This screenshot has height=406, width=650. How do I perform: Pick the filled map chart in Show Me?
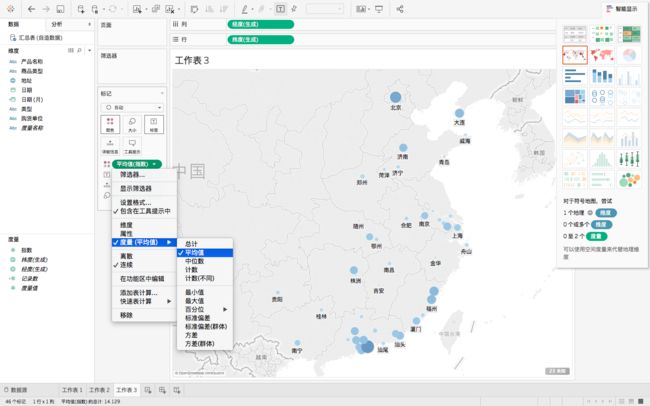pos(602,55)
